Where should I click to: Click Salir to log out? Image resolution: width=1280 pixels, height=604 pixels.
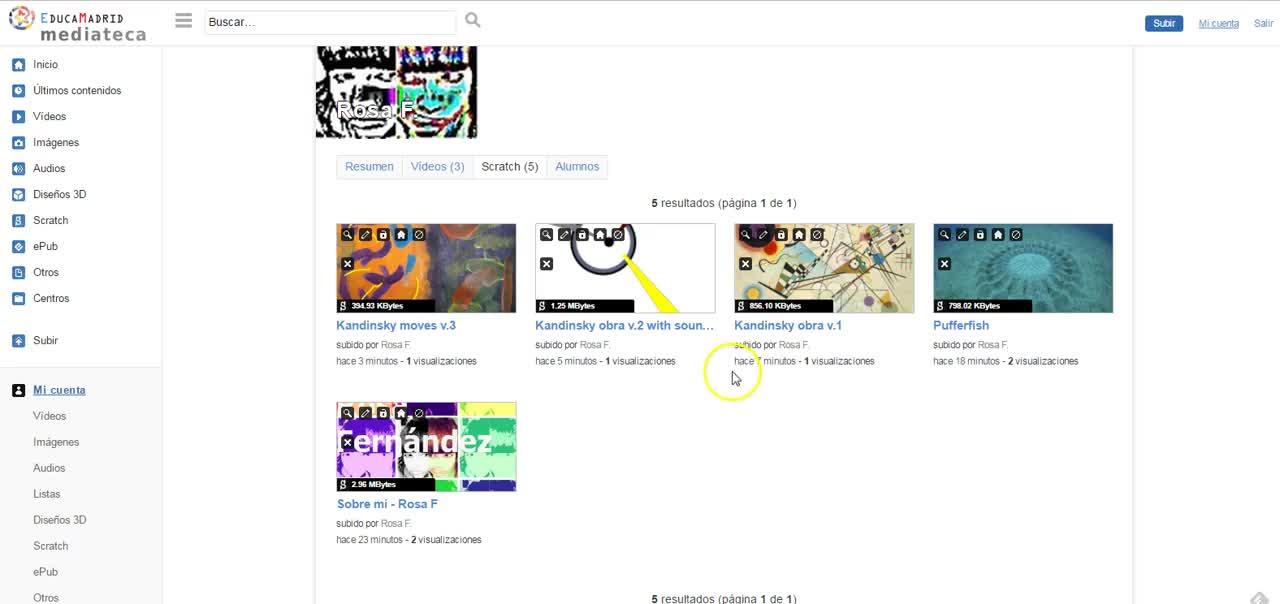point(1263,23)
